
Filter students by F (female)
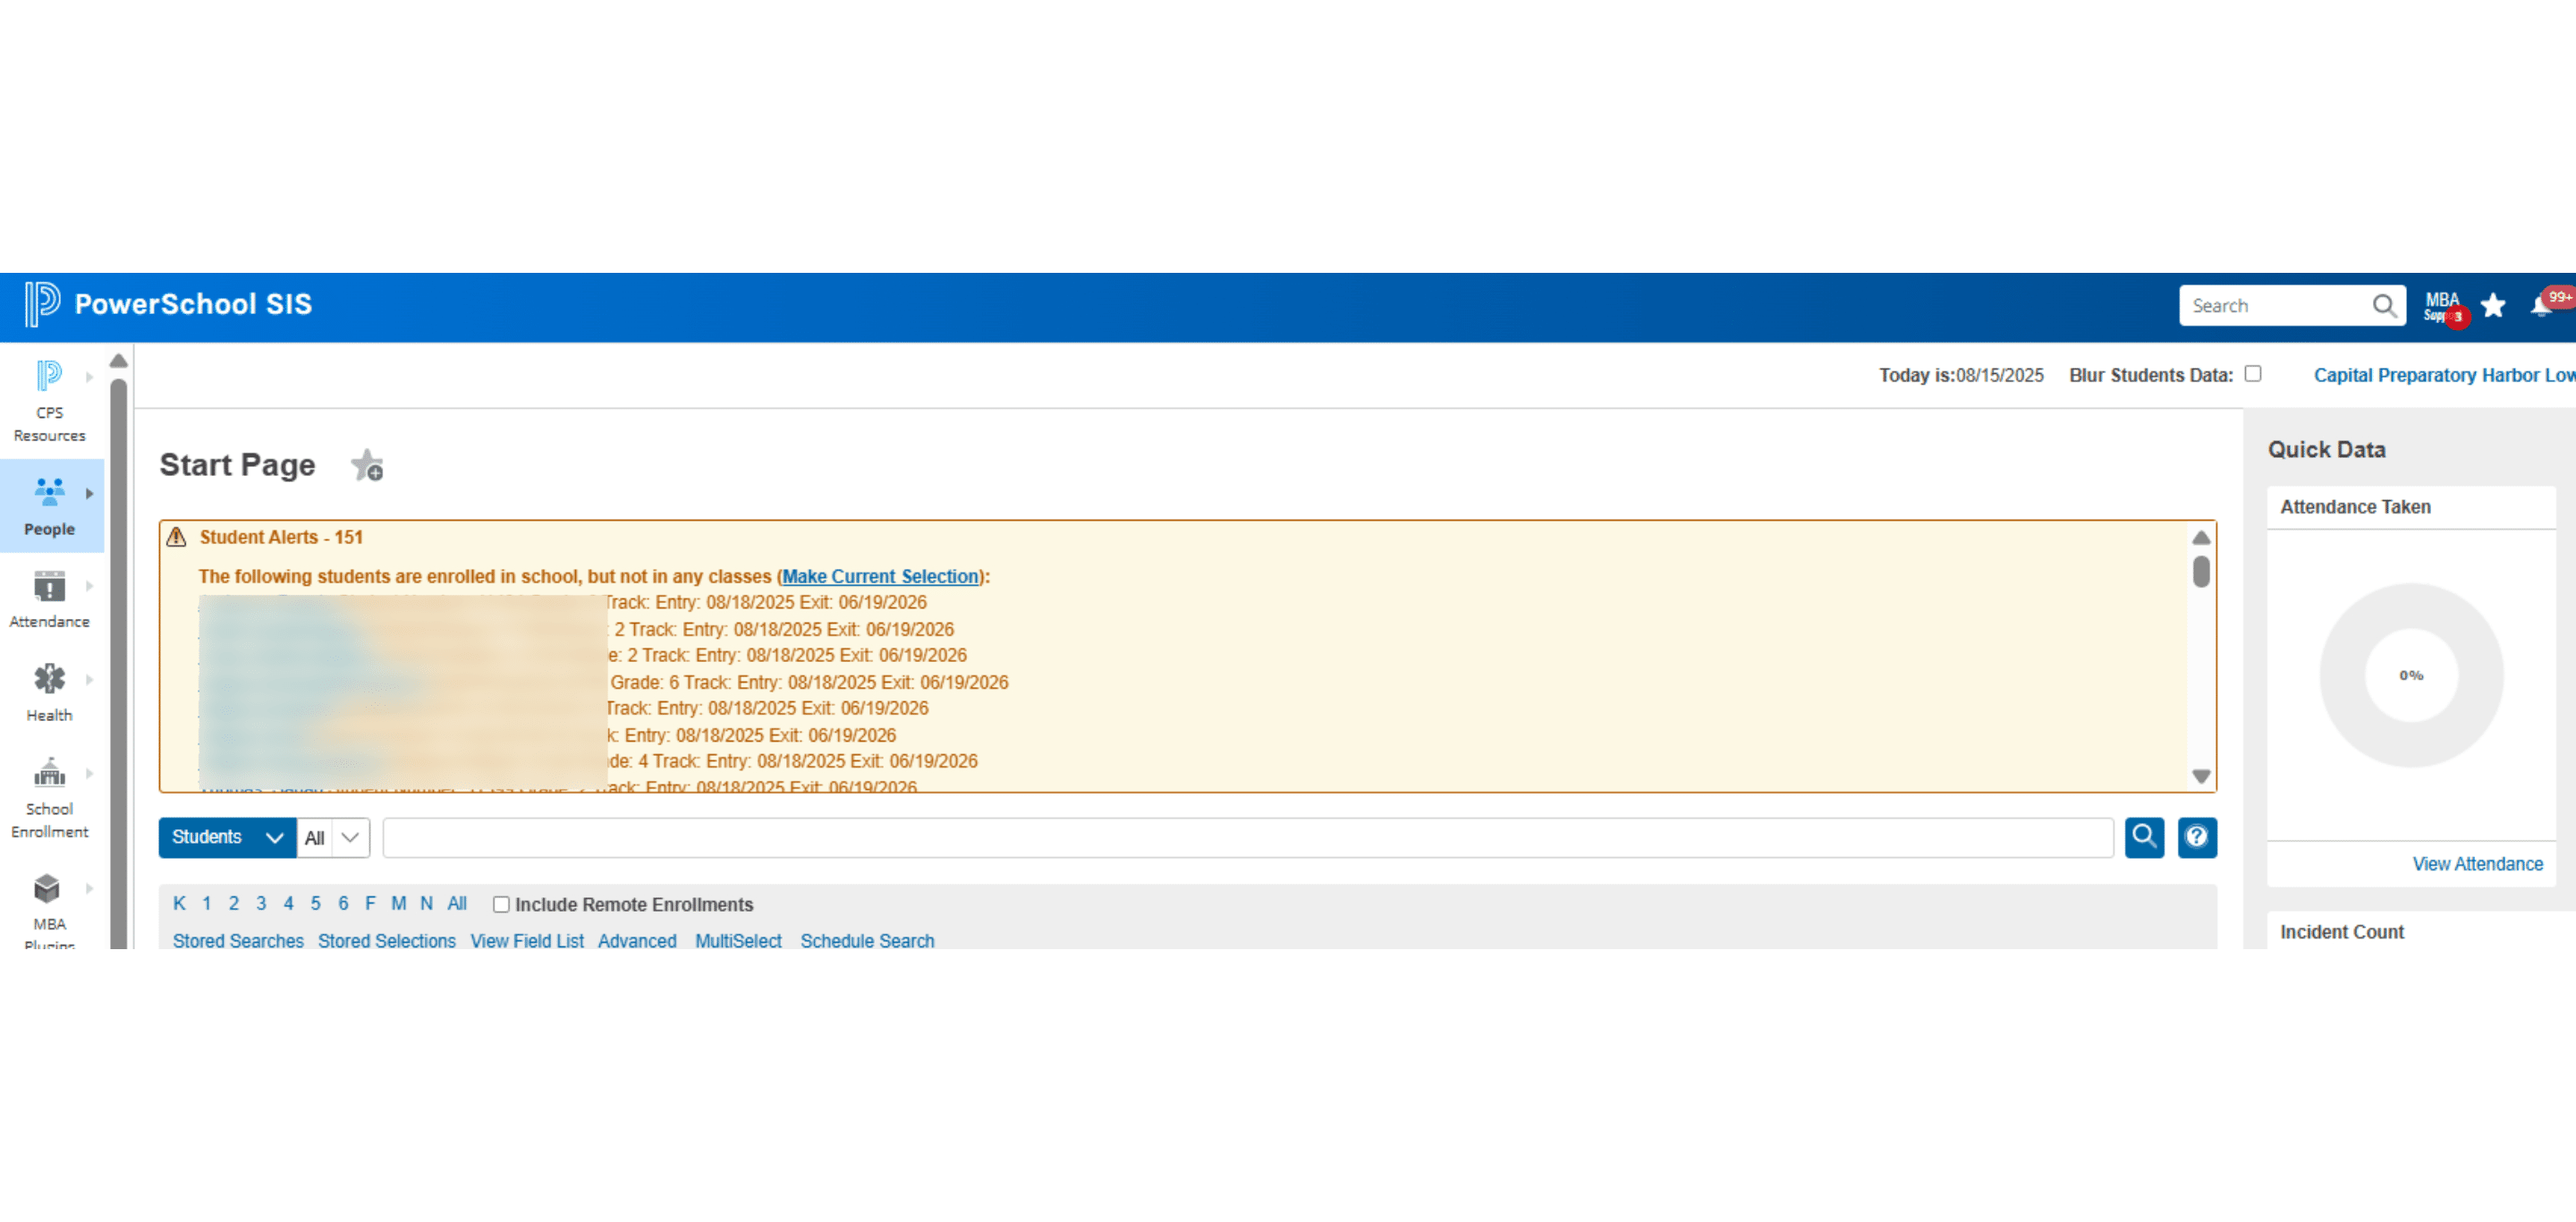(370, 904)
